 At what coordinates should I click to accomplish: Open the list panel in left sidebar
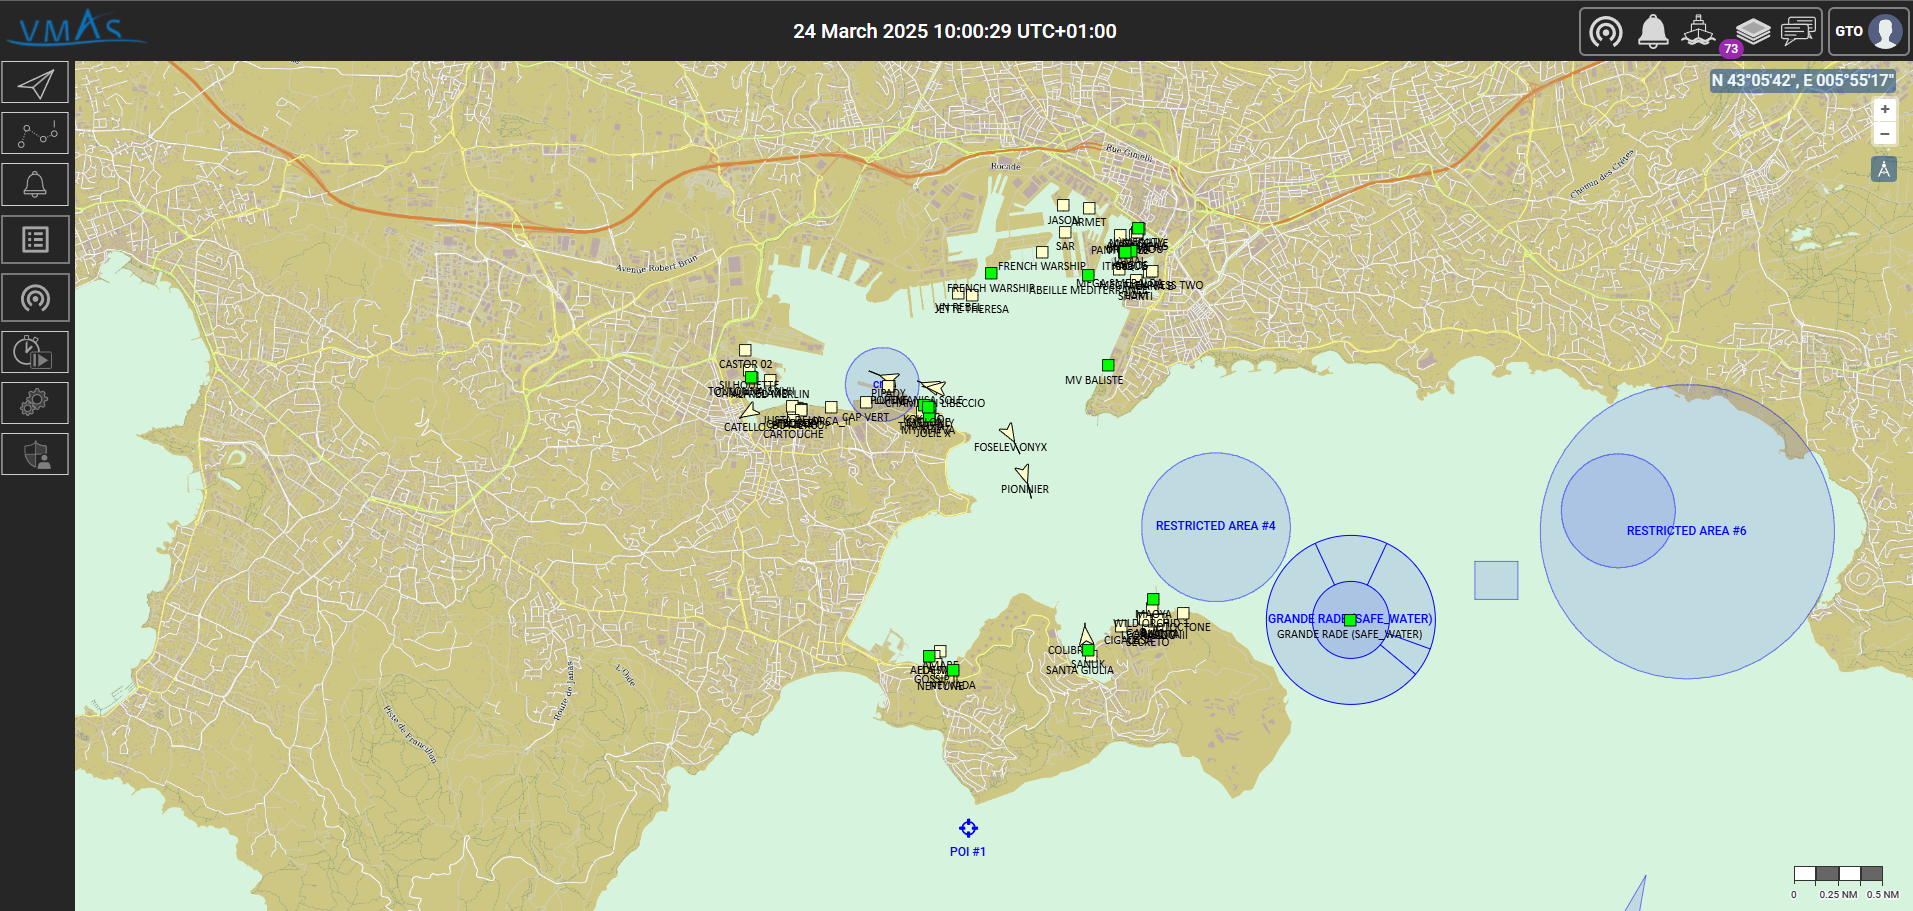[35, 240]
